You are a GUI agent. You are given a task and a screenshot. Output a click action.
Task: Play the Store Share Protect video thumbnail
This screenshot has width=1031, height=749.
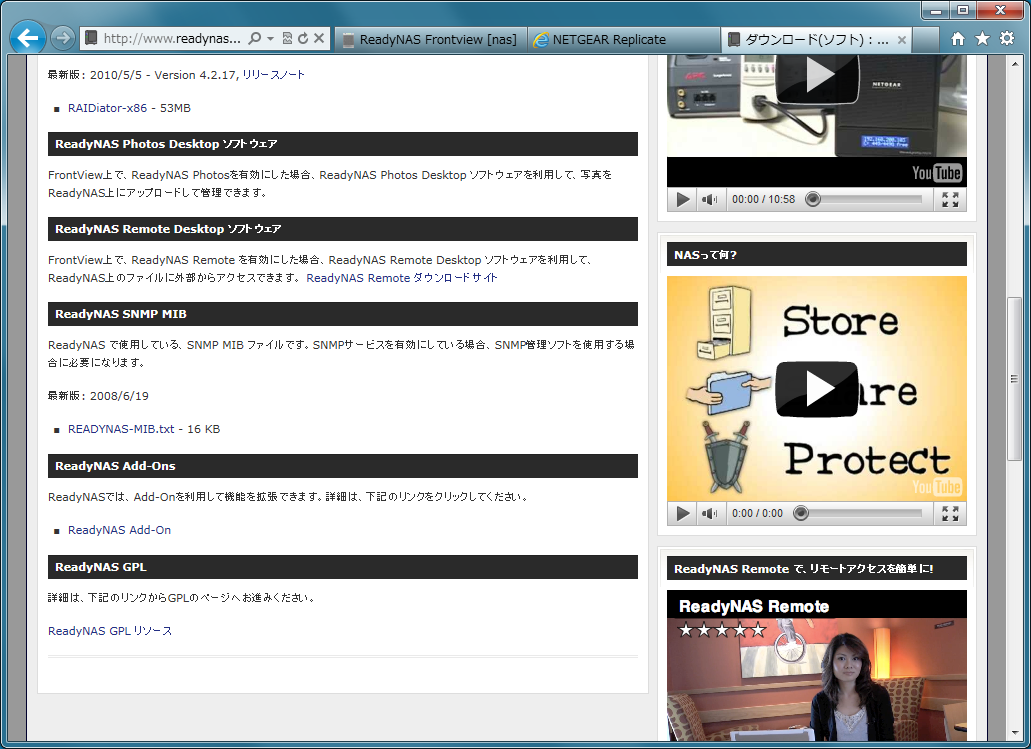(816, 389)
